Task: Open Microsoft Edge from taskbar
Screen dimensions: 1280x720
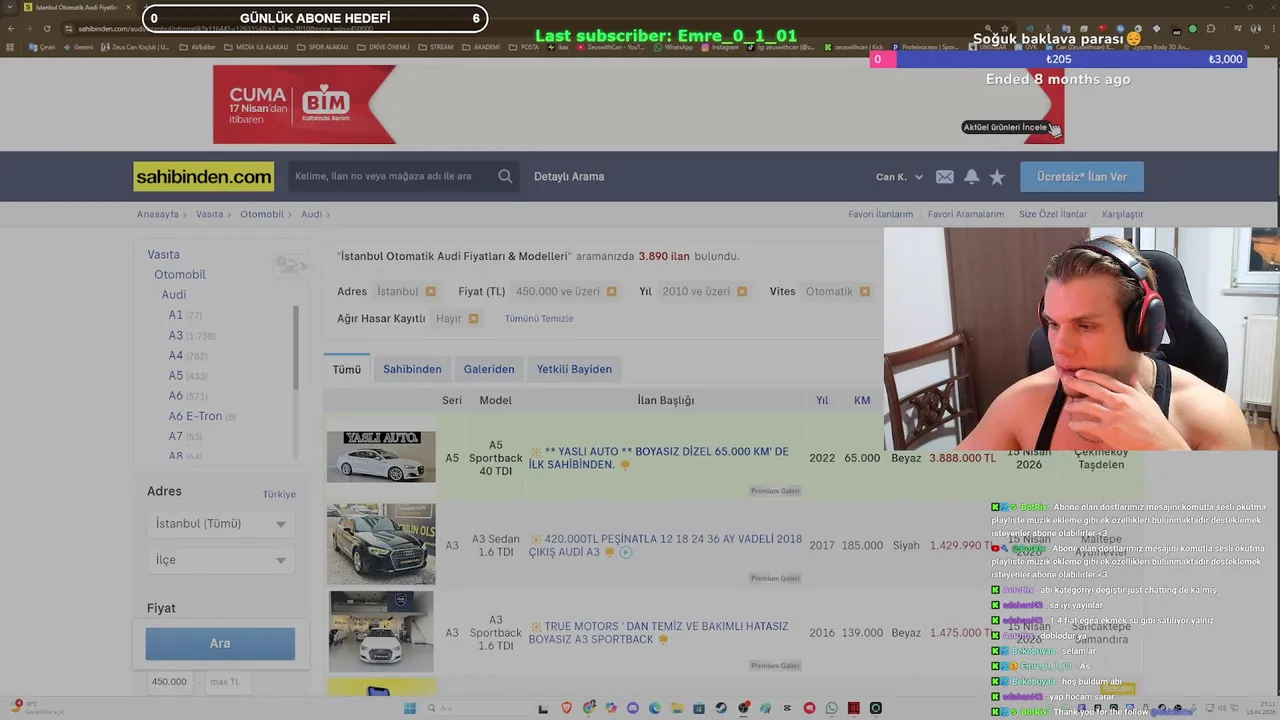Action: click(655, 708)
